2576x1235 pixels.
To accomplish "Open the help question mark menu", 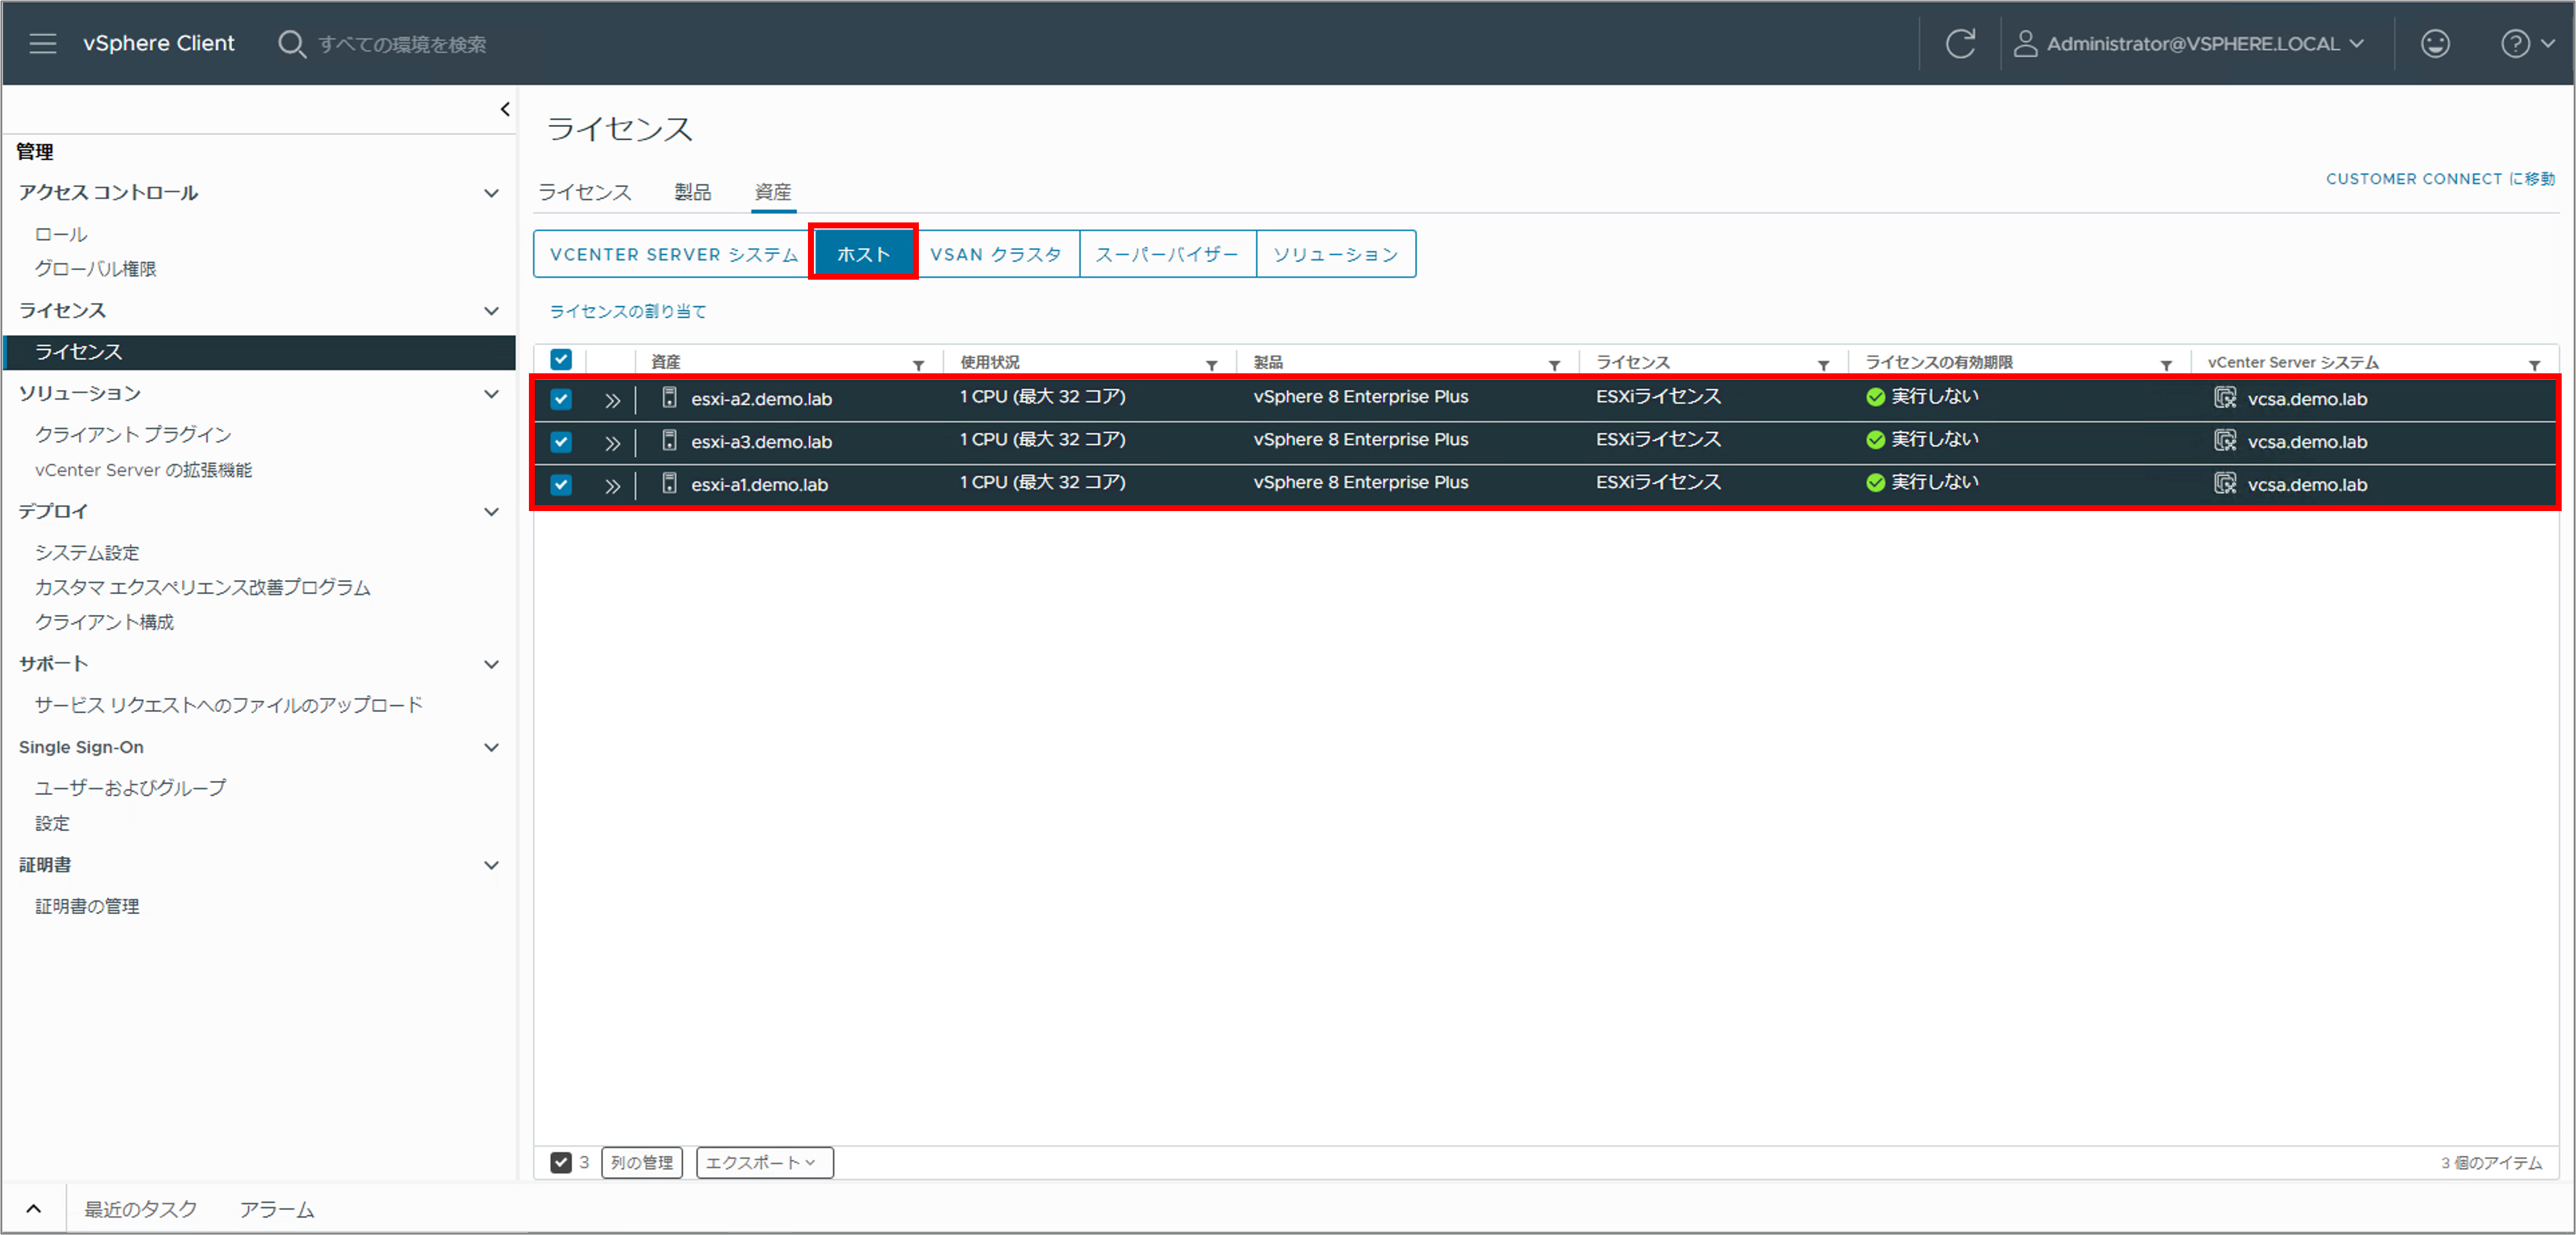I will click(x=2527, y=43).
